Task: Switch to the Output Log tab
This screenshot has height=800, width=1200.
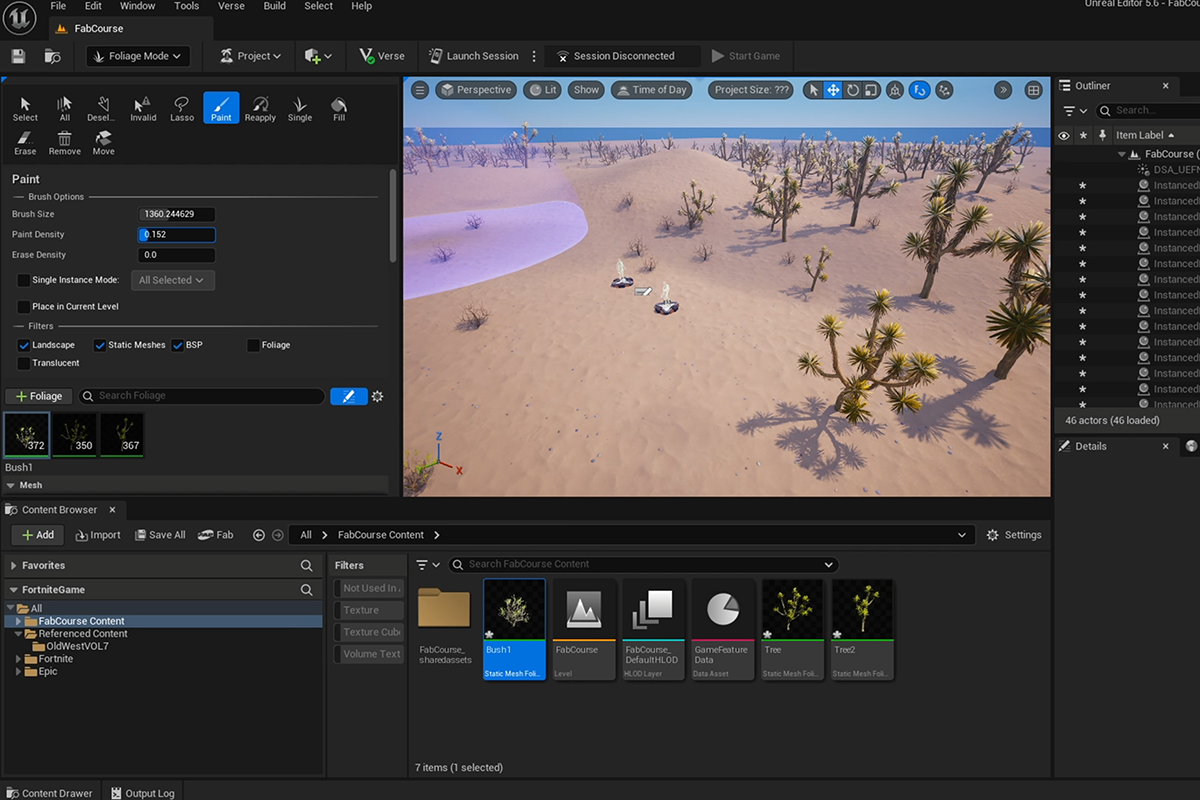Action: pyautogui.click(x=143, y=792)
